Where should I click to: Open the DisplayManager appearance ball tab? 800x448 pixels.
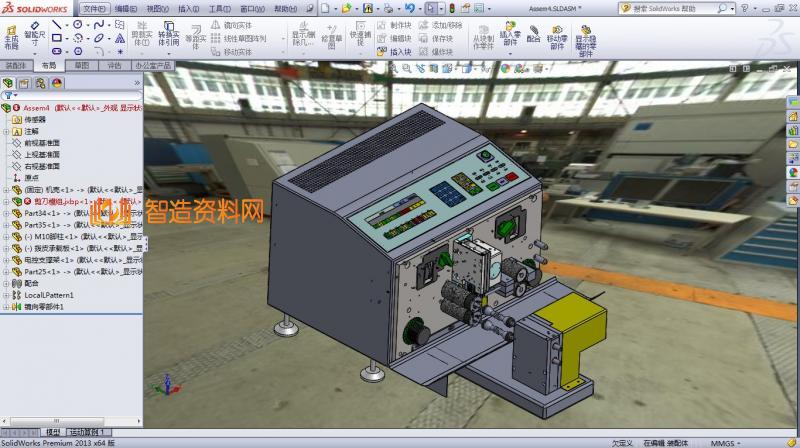click(x=56, y=83)
